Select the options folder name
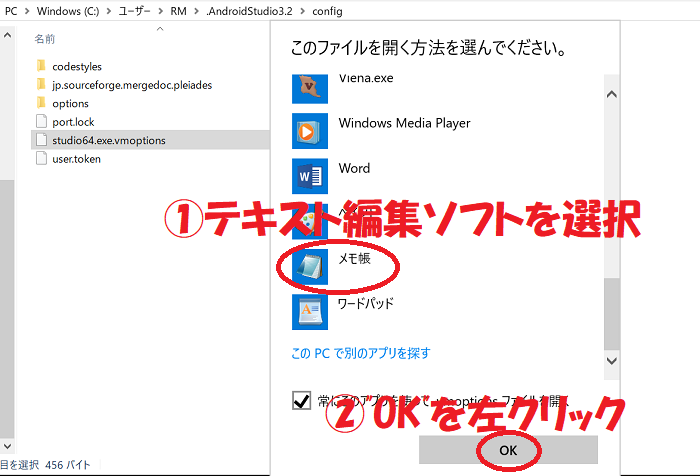 coord(71,104)
